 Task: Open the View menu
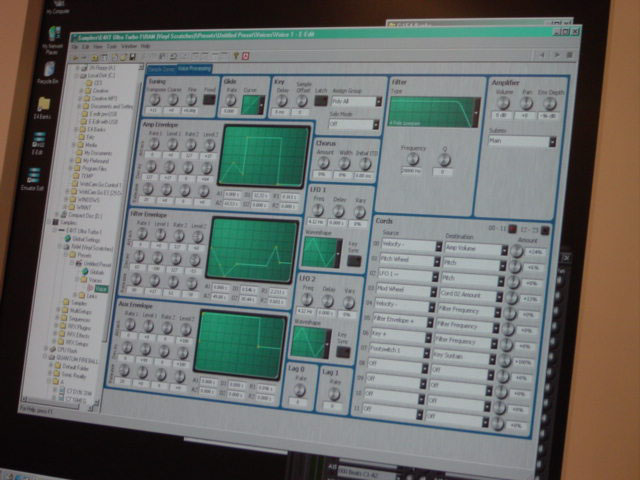point(98,47)
